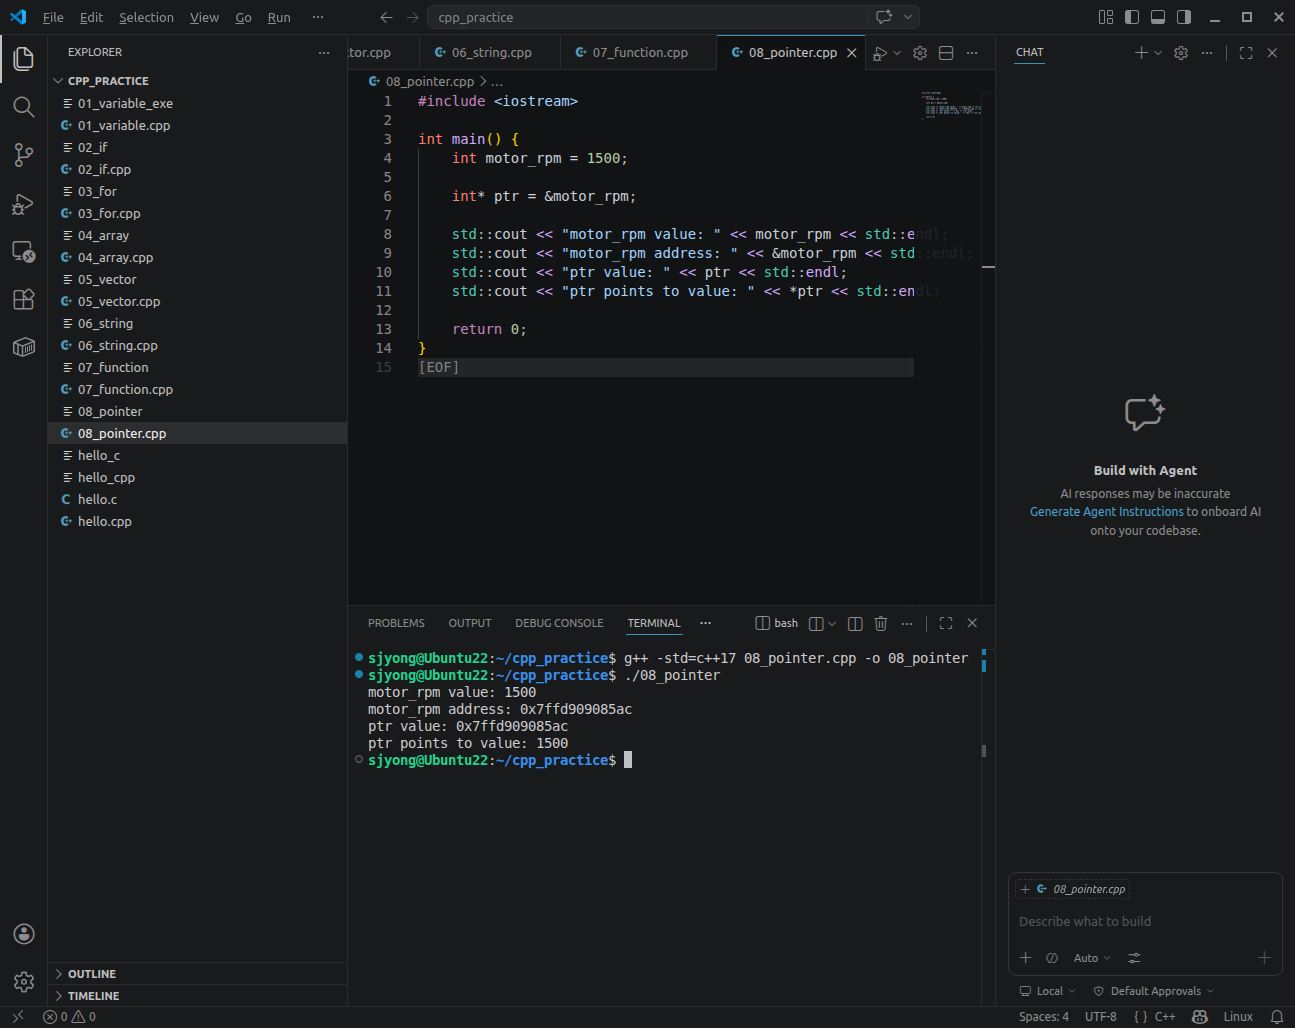This screenshot has width=1295, height=1028.
Task: Start a new chat with plus icon
Action: click(1141, 53)
